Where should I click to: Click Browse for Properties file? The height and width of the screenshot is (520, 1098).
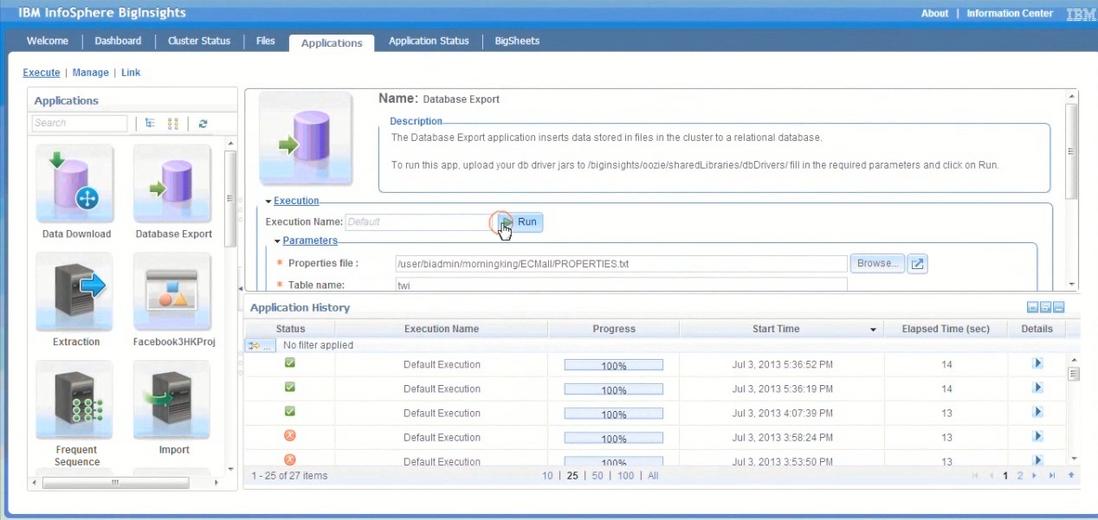point(877,264)
